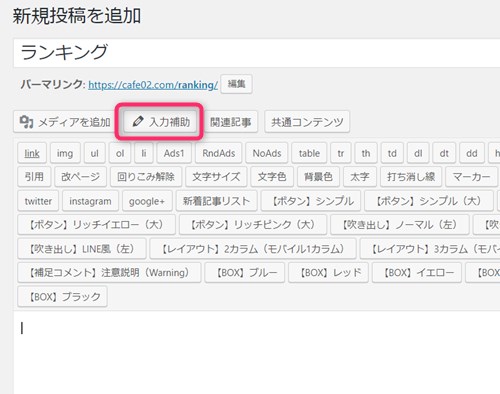500x394 pixels.
Task: Insert a dl tag
Action: (x=418, y=153)
